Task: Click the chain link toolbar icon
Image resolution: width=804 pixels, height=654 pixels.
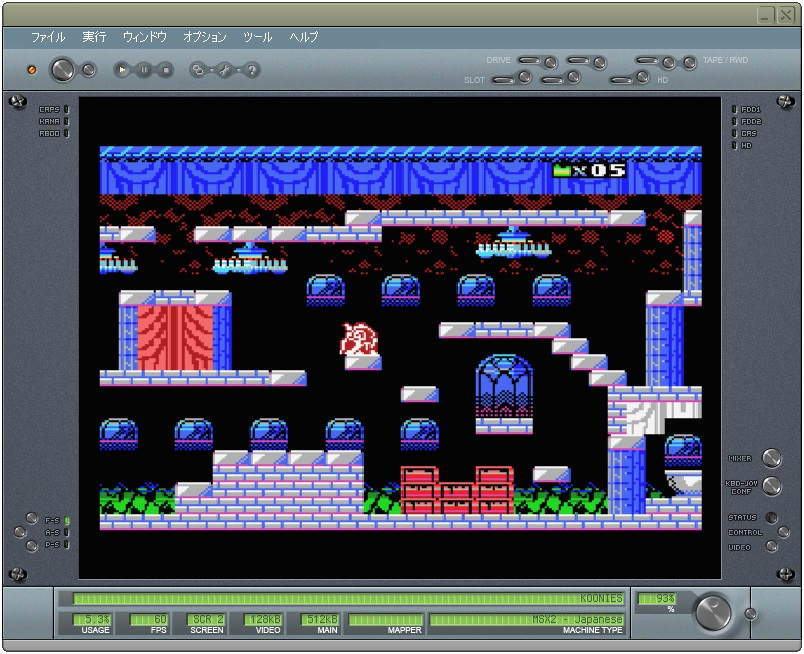Action: pos(198,69)
